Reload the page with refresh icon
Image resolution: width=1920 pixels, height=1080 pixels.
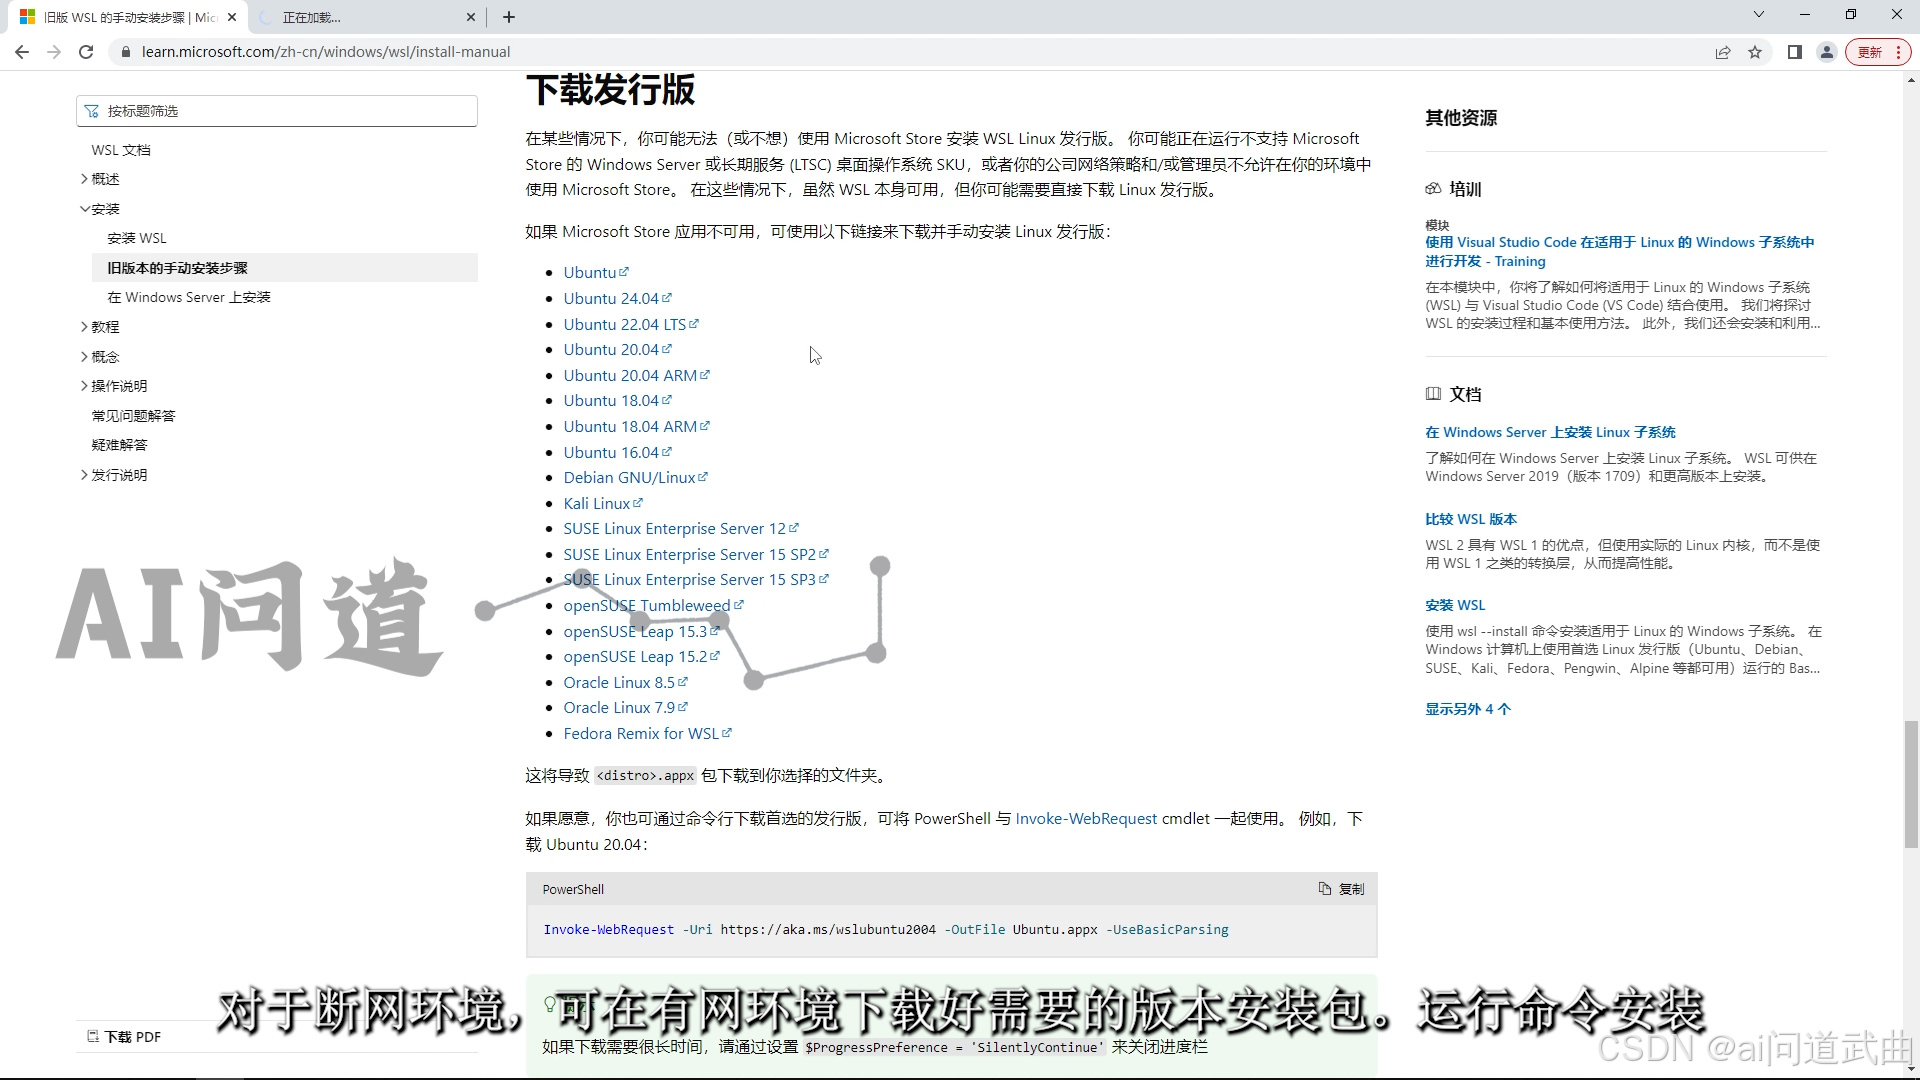pyautogui.click(x=86, y=52)
